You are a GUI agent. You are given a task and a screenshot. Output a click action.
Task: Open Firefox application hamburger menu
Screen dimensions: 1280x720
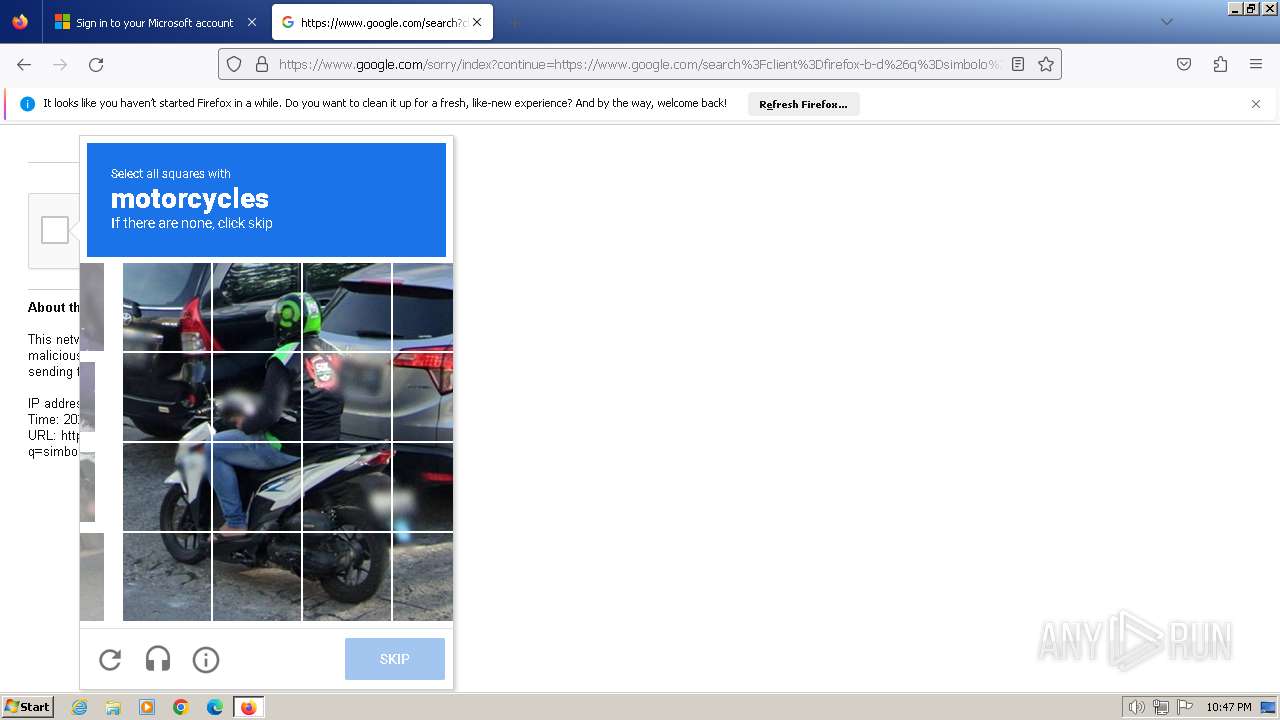[1256, 64]
